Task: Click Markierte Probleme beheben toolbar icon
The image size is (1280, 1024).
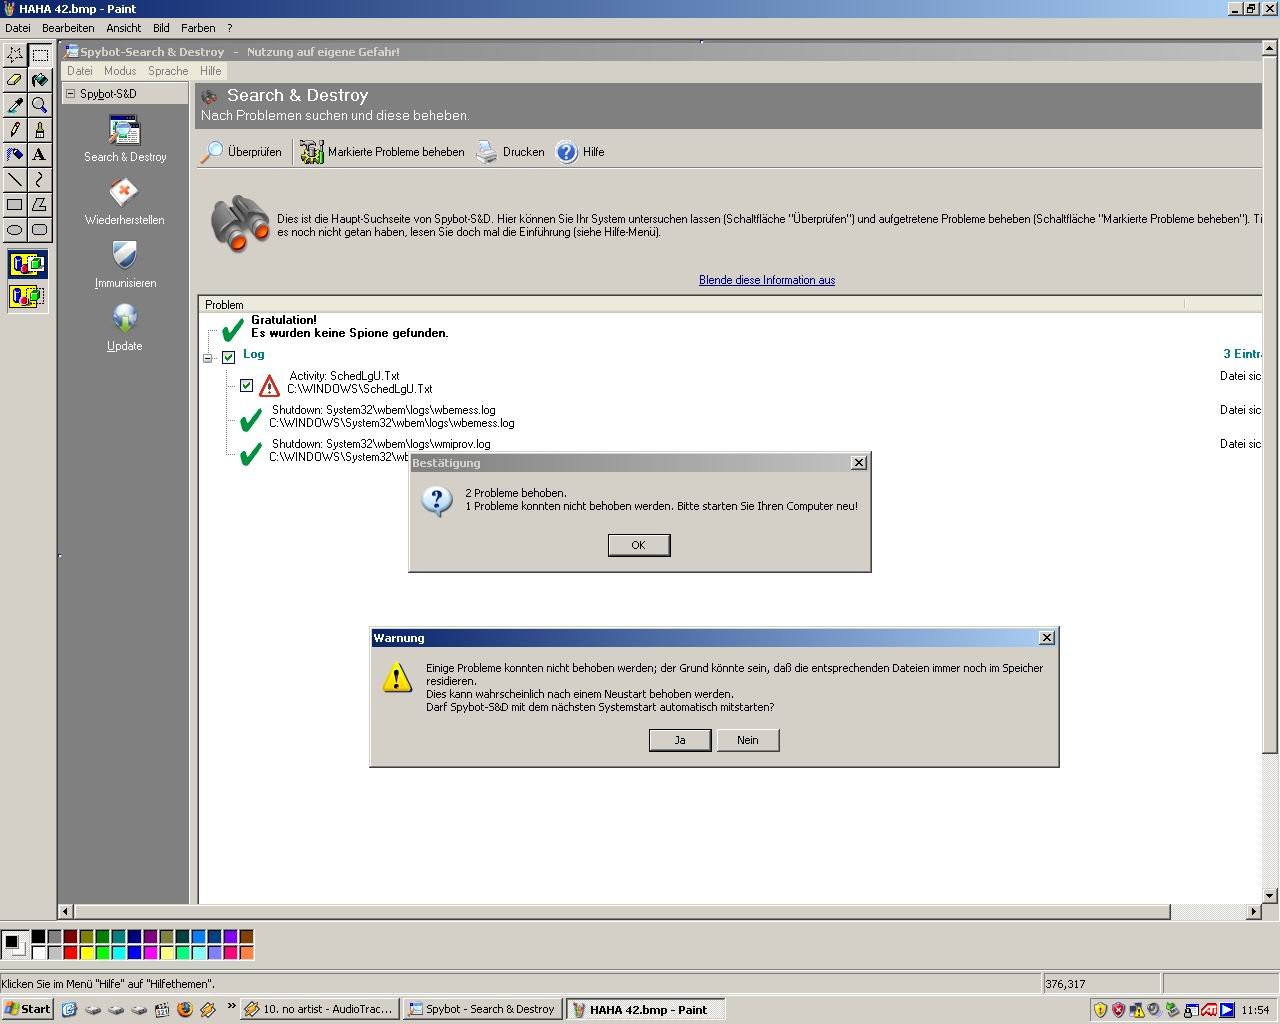Action: tap(312, 152)
